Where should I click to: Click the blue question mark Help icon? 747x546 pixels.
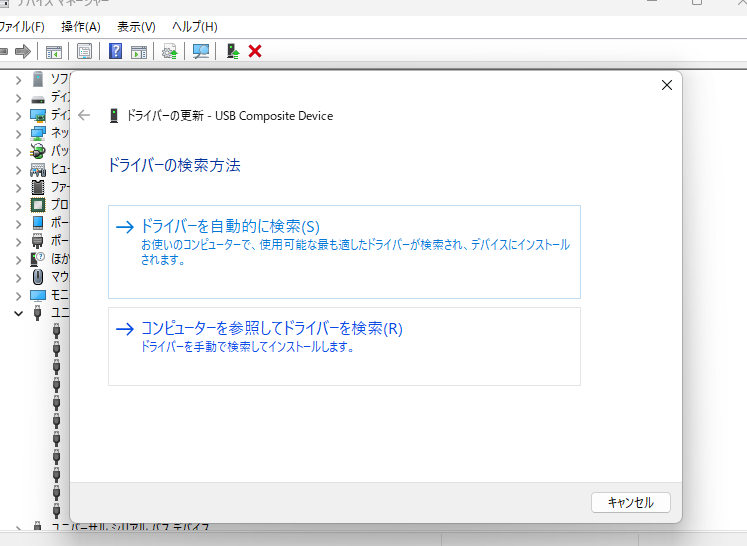[x=115, y=51]
